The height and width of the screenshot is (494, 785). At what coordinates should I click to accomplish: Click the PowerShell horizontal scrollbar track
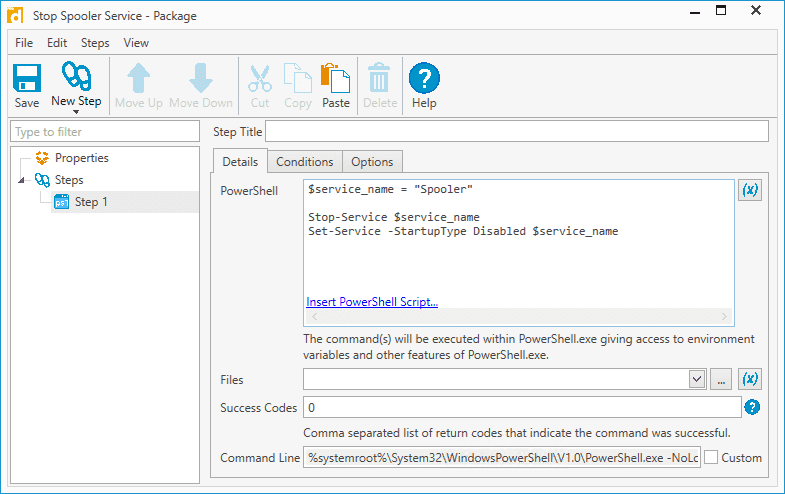(519, 316)
